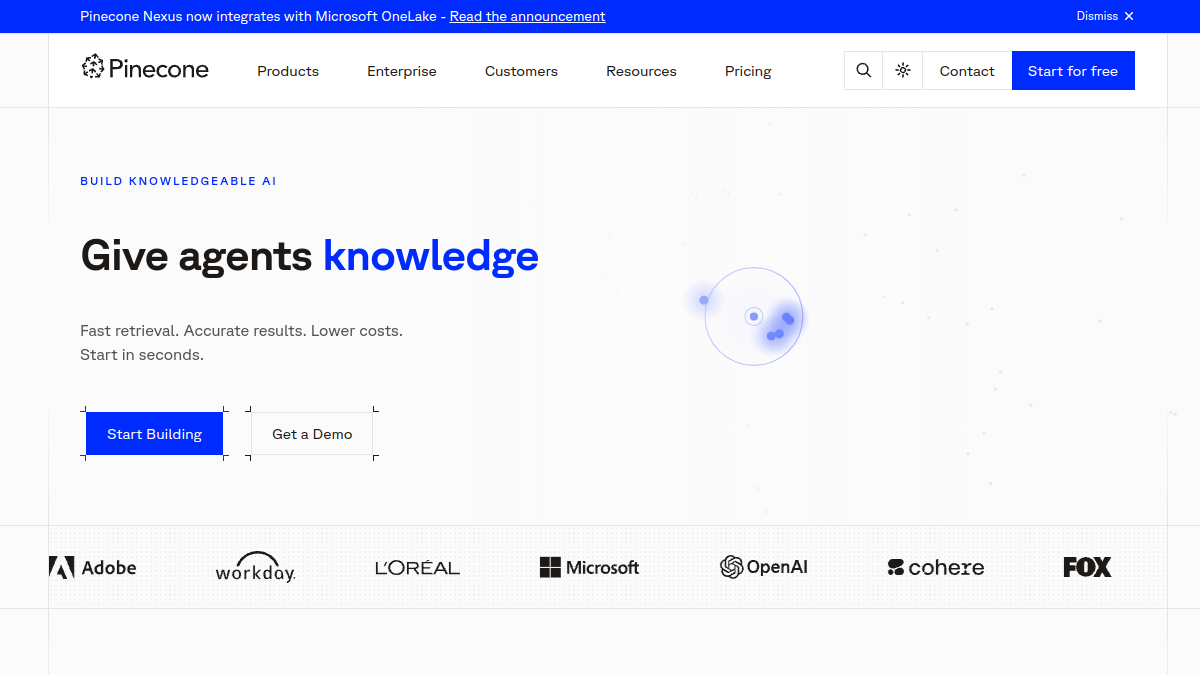This screenshot has height=675, width=1200.
Task: Open the Customers menu
Action: tap(521, 71)
